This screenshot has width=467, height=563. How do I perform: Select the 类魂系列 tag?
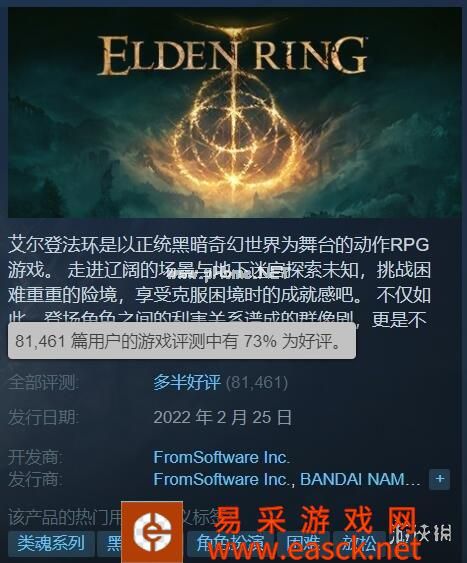(51, 543)
